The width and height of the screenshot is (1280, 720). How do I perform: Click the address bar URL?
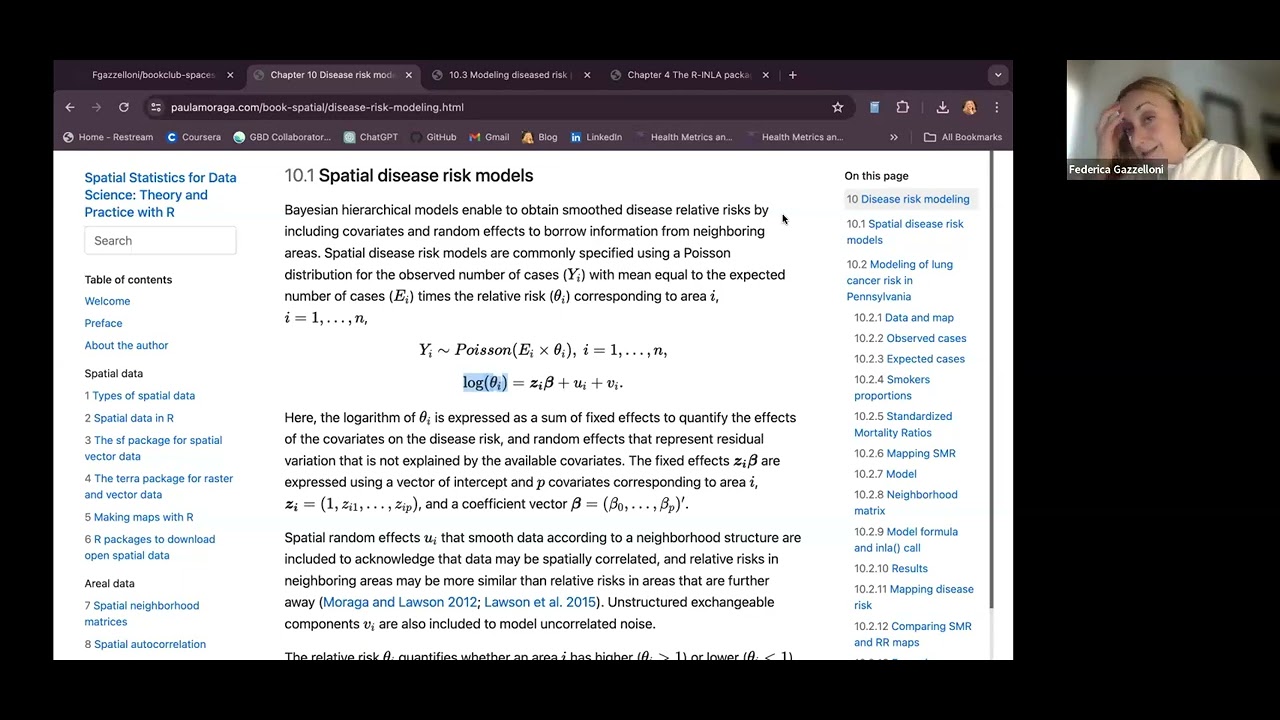coord(317,107)
